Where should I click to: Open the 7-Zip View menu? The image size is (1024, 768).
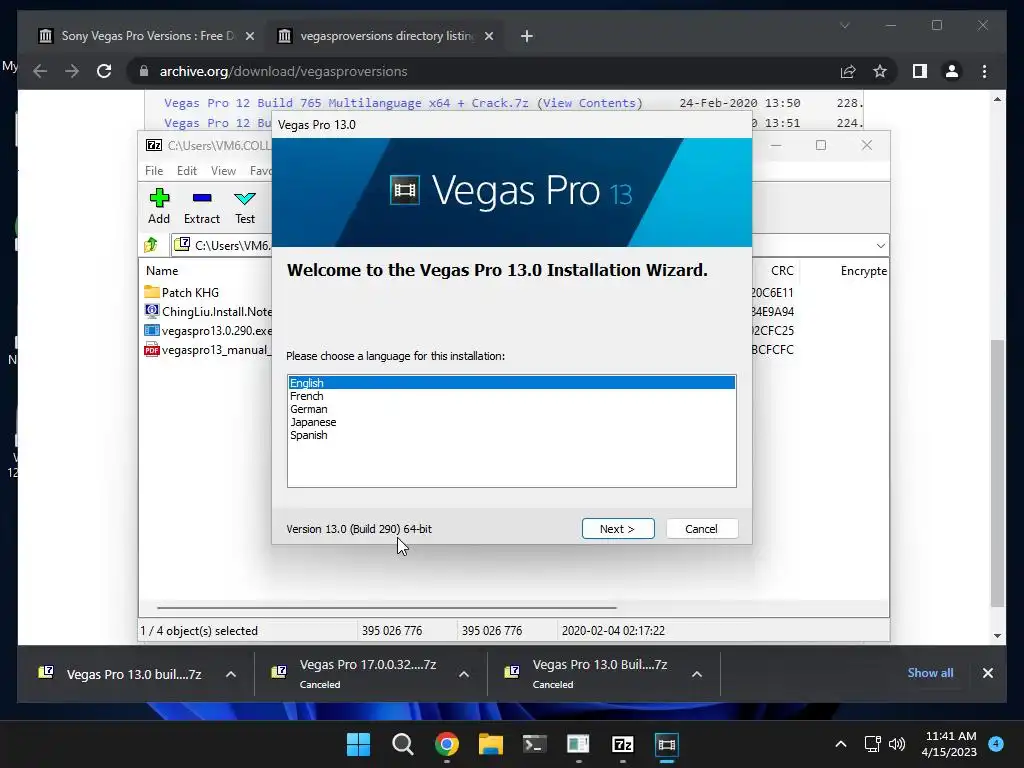tap(223, 170)
